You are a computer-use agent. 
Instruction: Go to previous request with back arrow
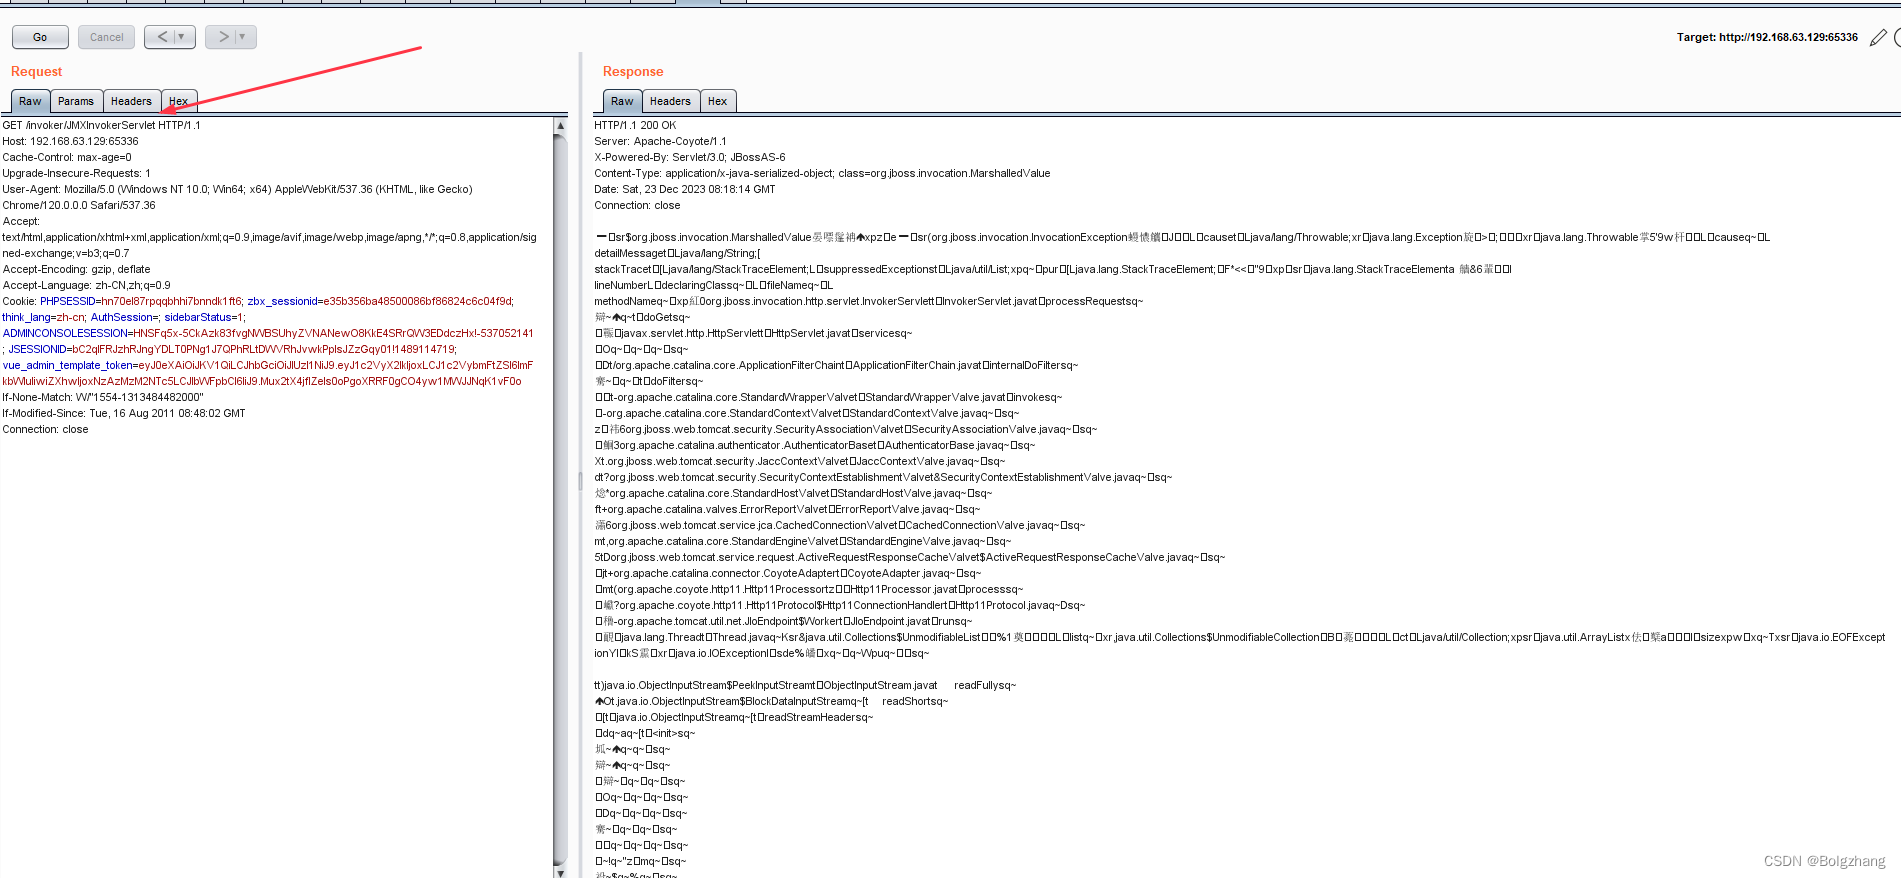[162, 37]
